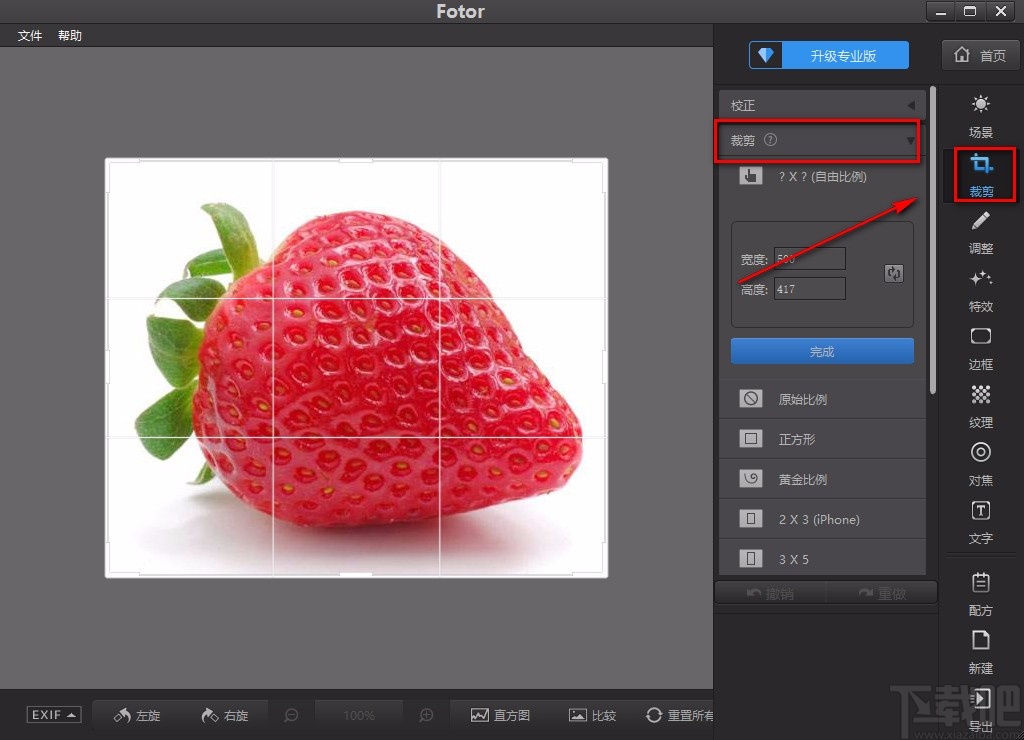The height and width of the screenshot is (740, 1024).
Task: Open the 场景 (Scenes) tool
Action: click(981, 115)
